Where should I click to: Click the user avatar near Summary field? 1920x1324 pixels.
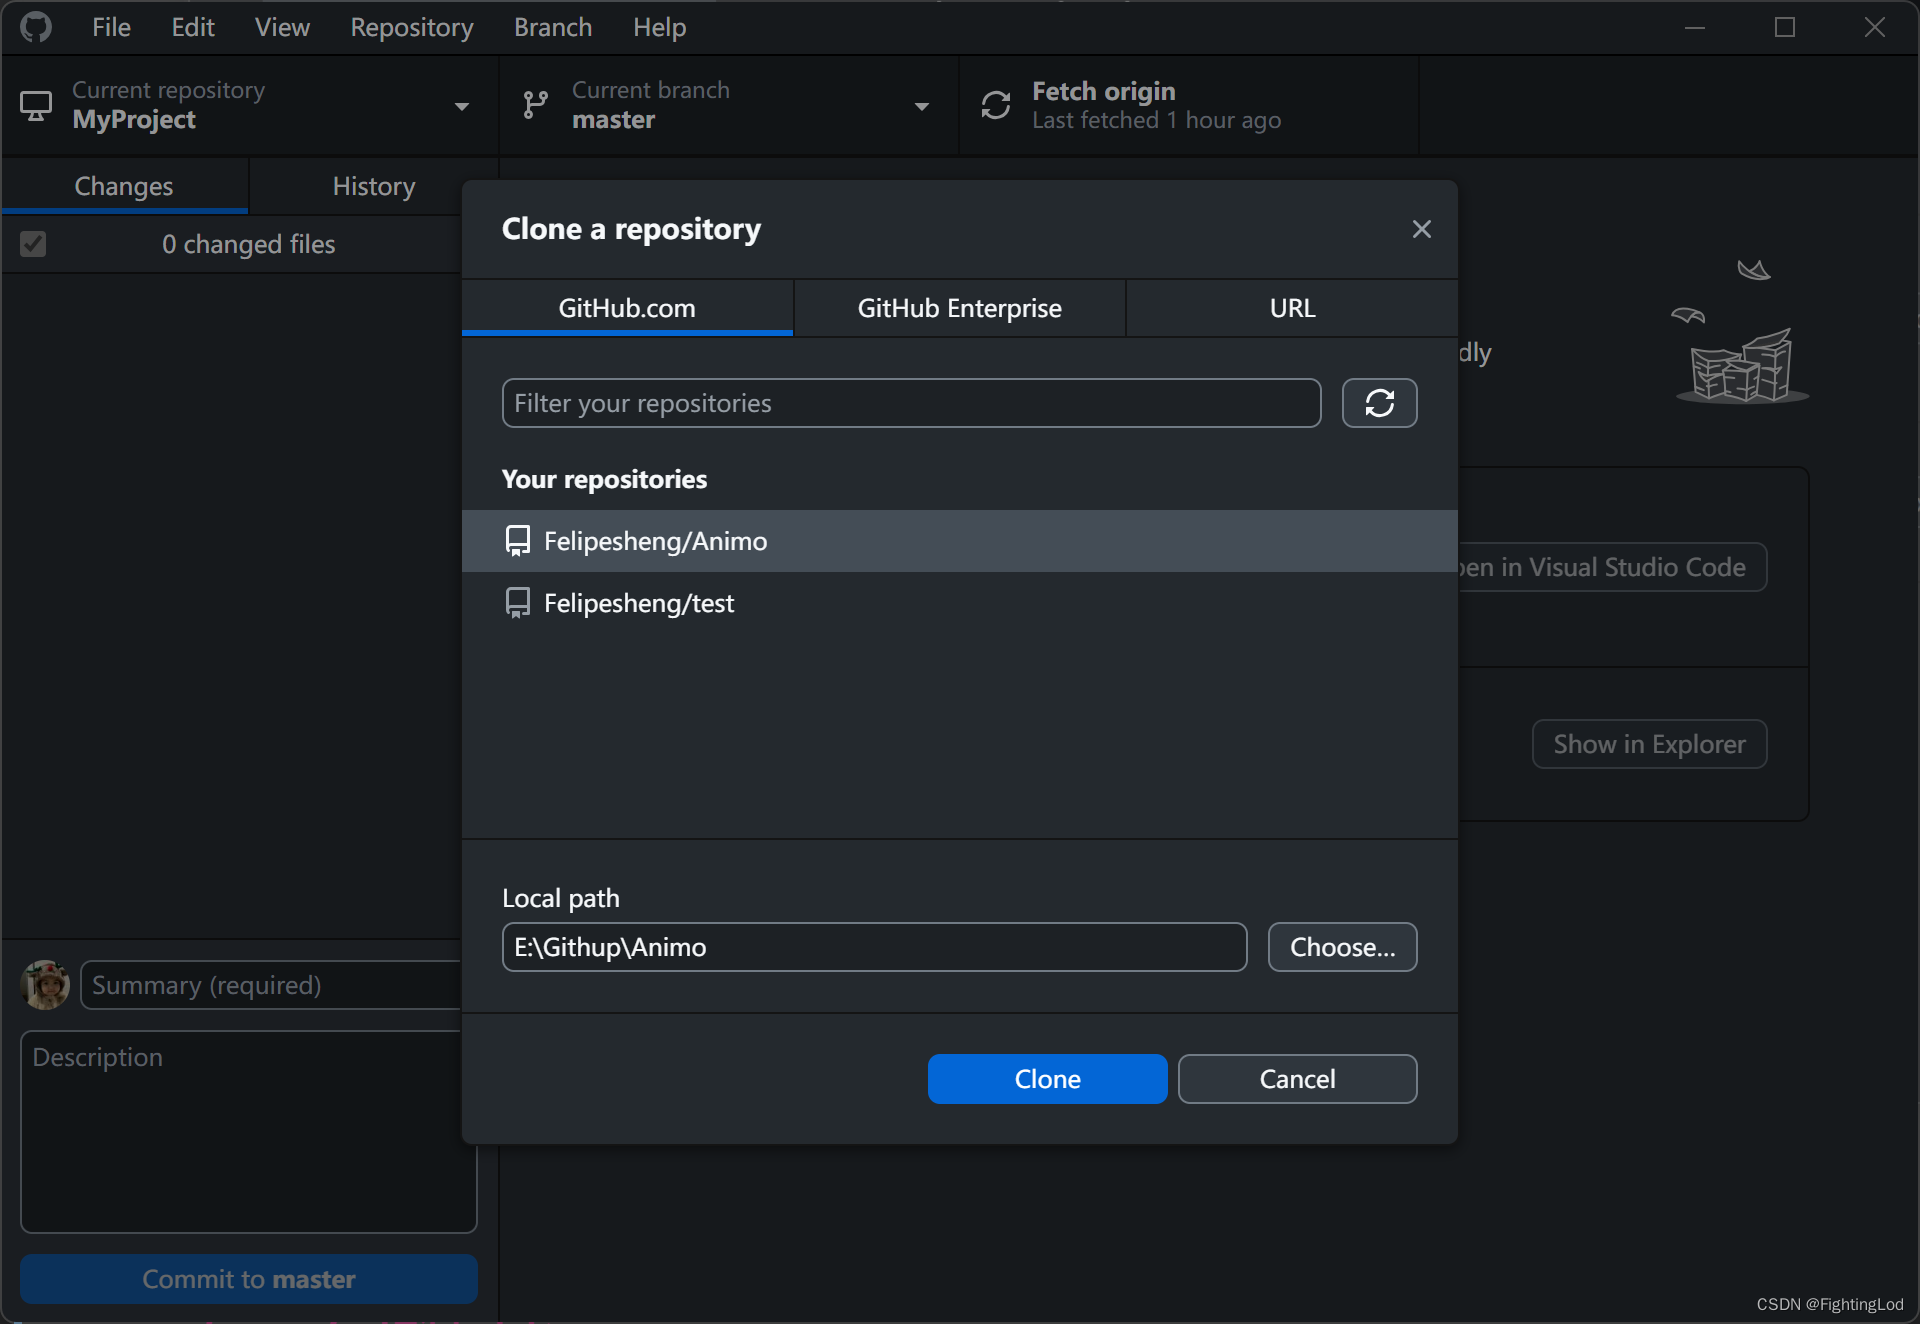(x=45, y=985)
